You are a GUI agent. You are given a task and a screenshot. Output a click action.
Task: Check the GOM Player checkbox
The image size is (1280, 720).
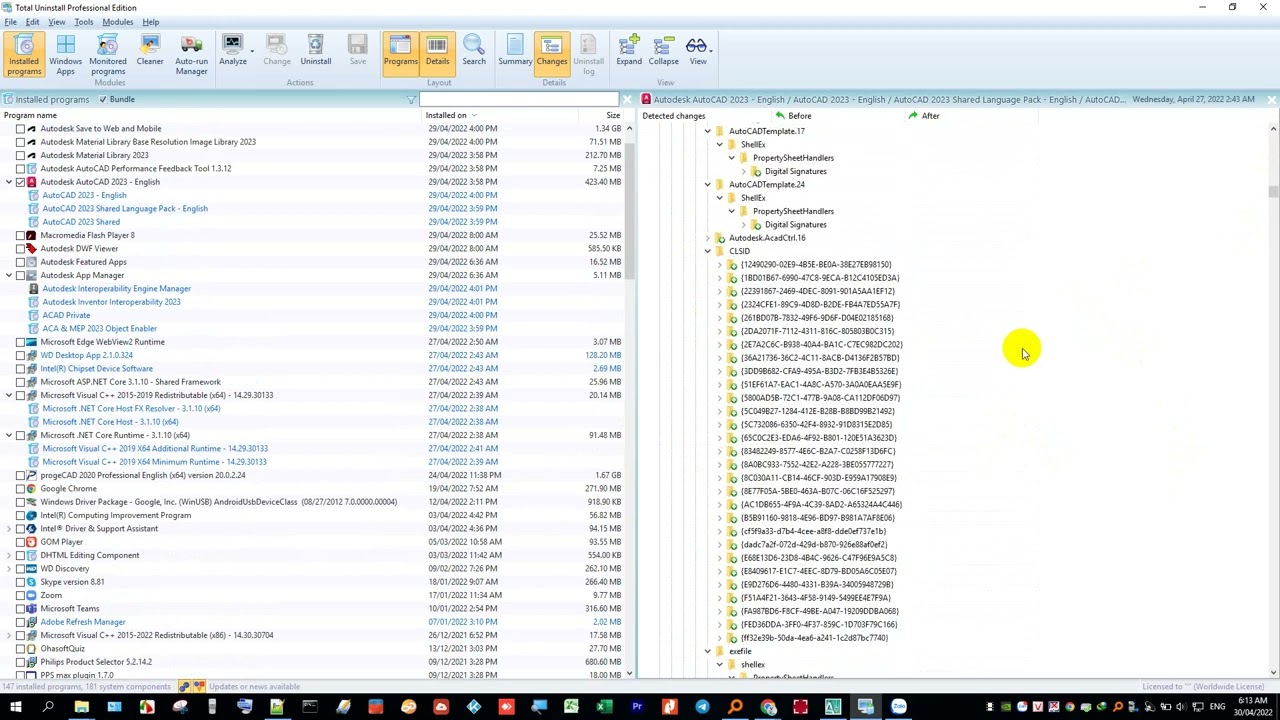pos(20,542)
